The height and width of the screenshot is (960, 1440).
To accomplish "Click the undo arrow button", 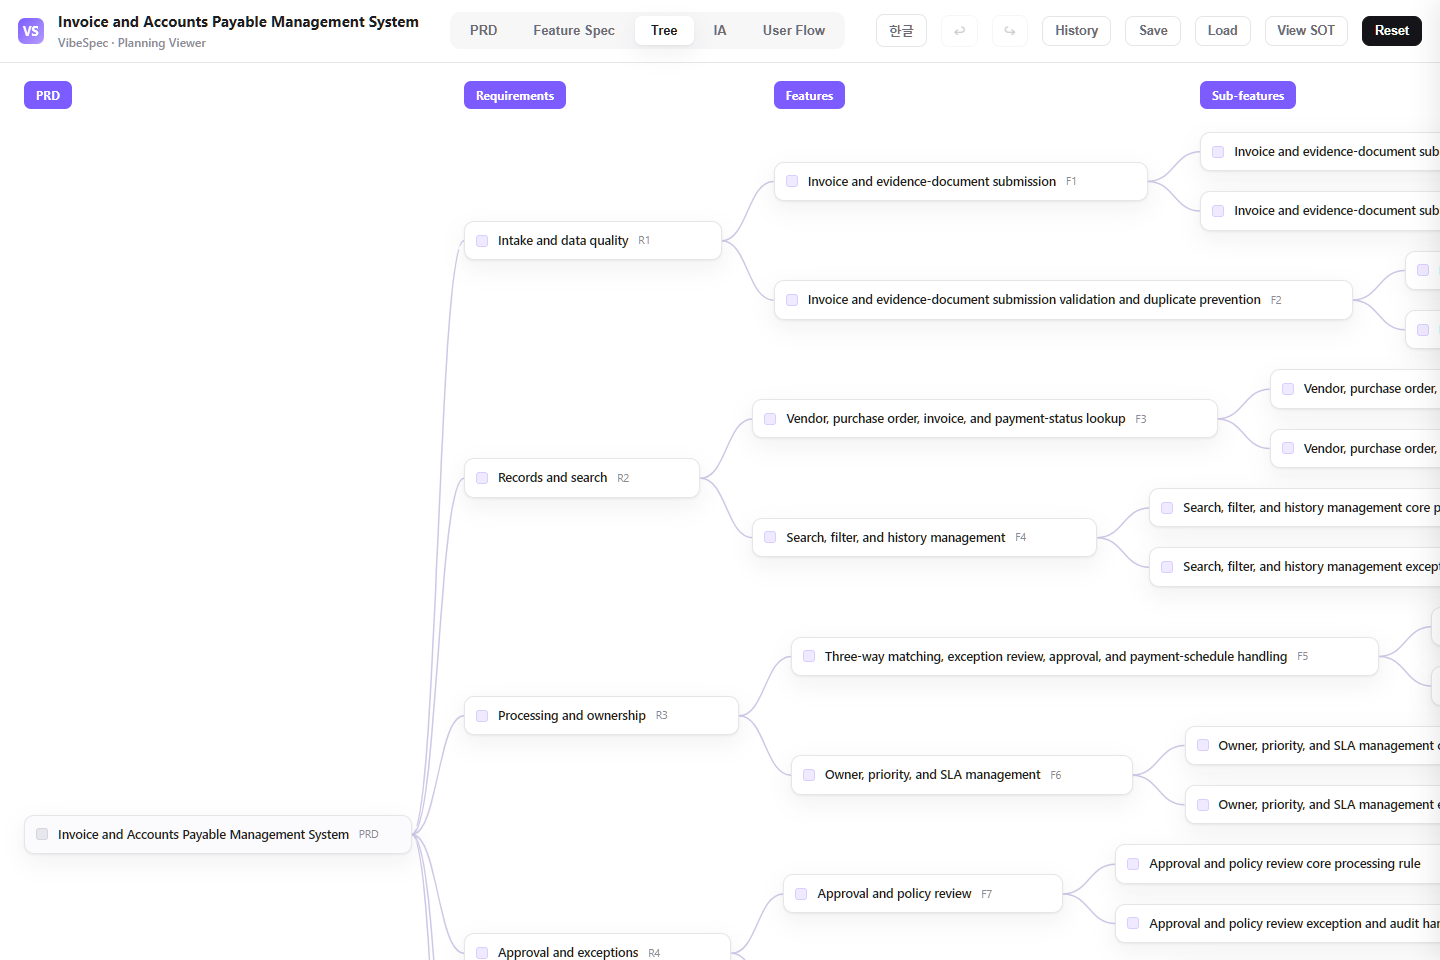I will coord(960,31).
